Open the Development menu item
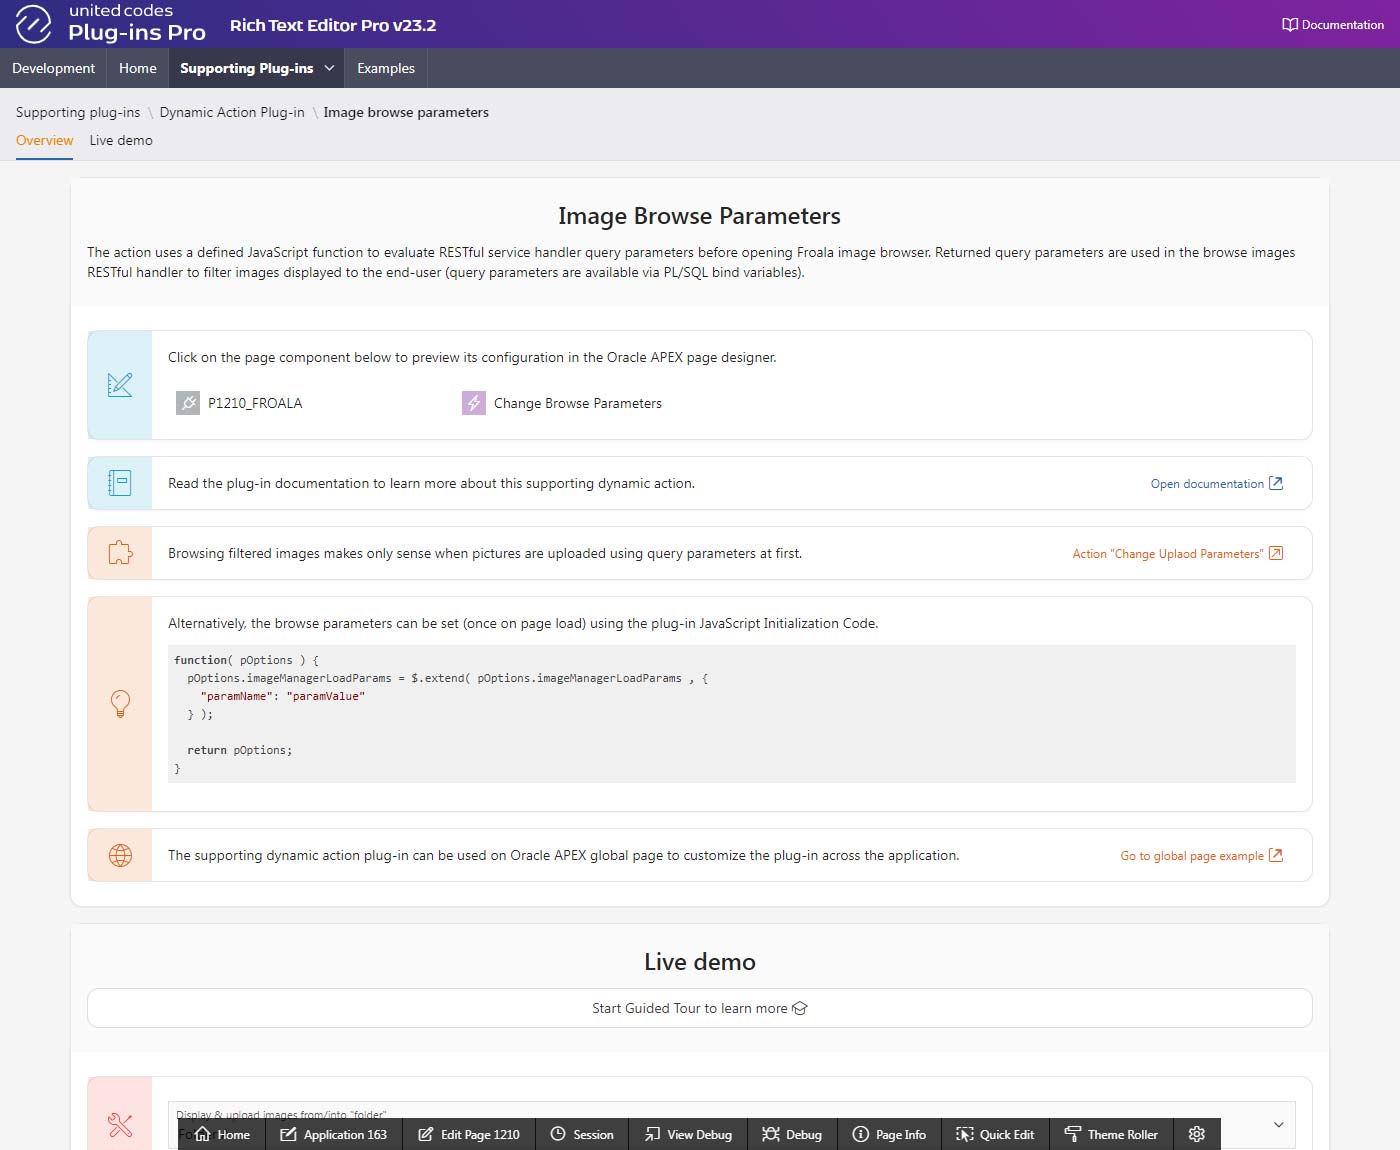 (53, 68)
